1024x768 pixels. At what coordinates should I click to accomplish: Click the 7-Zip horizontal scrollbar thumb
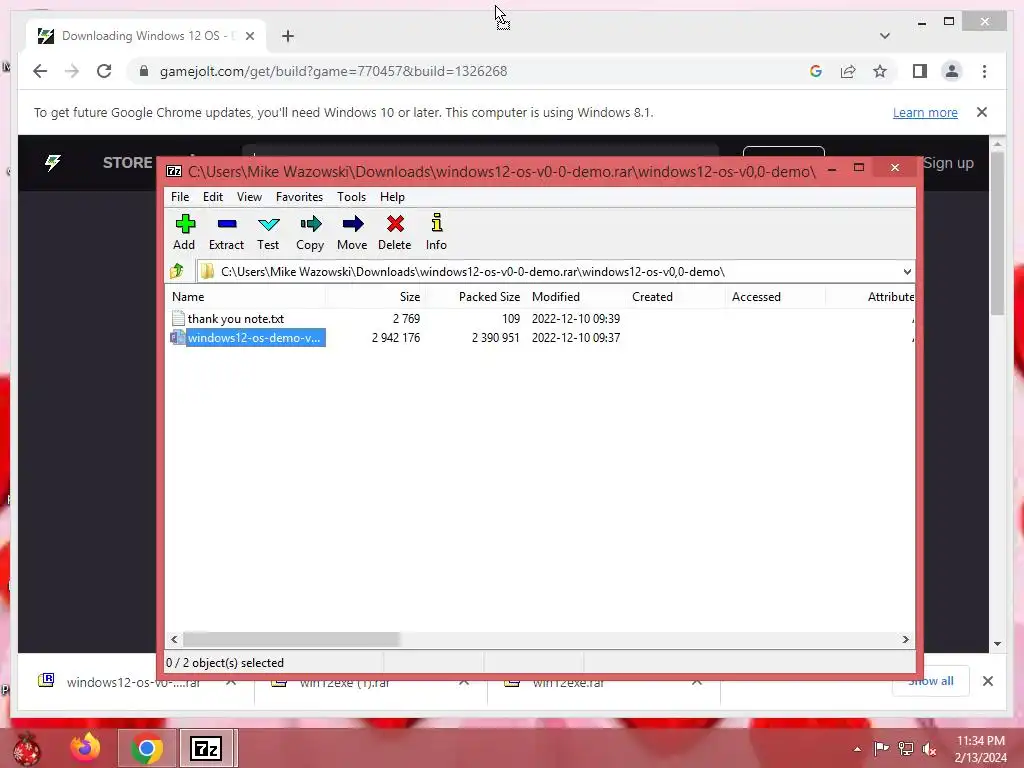tap(291, 639)
